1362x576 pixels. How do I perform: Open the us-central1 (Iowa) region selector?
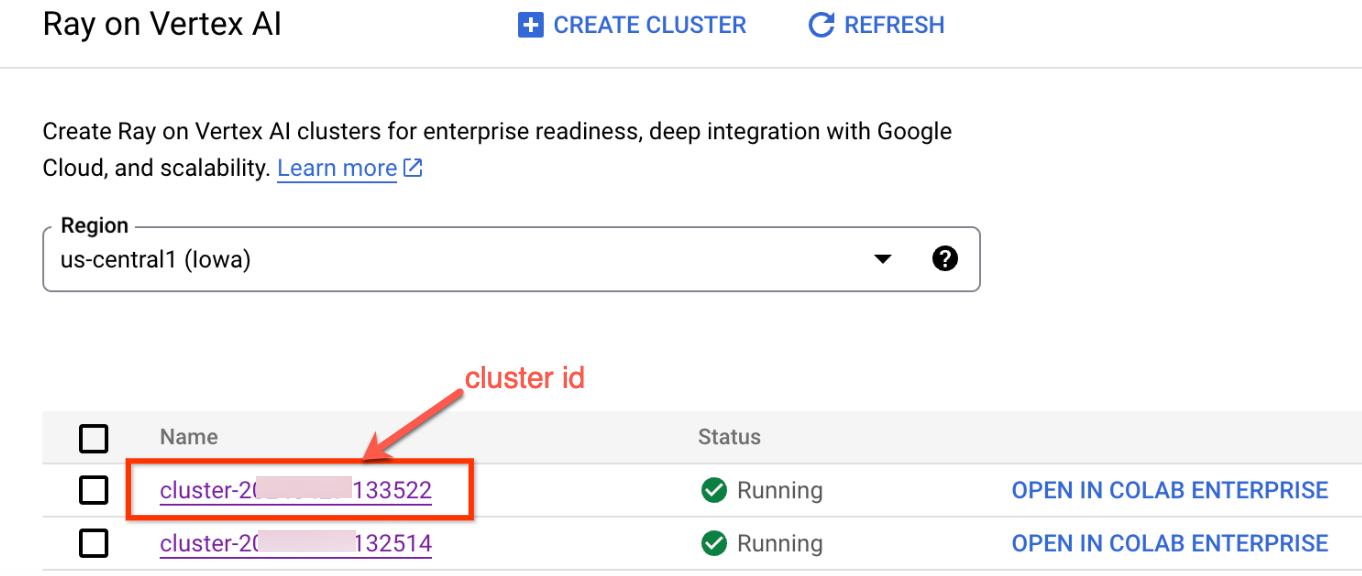pos(460,259)
